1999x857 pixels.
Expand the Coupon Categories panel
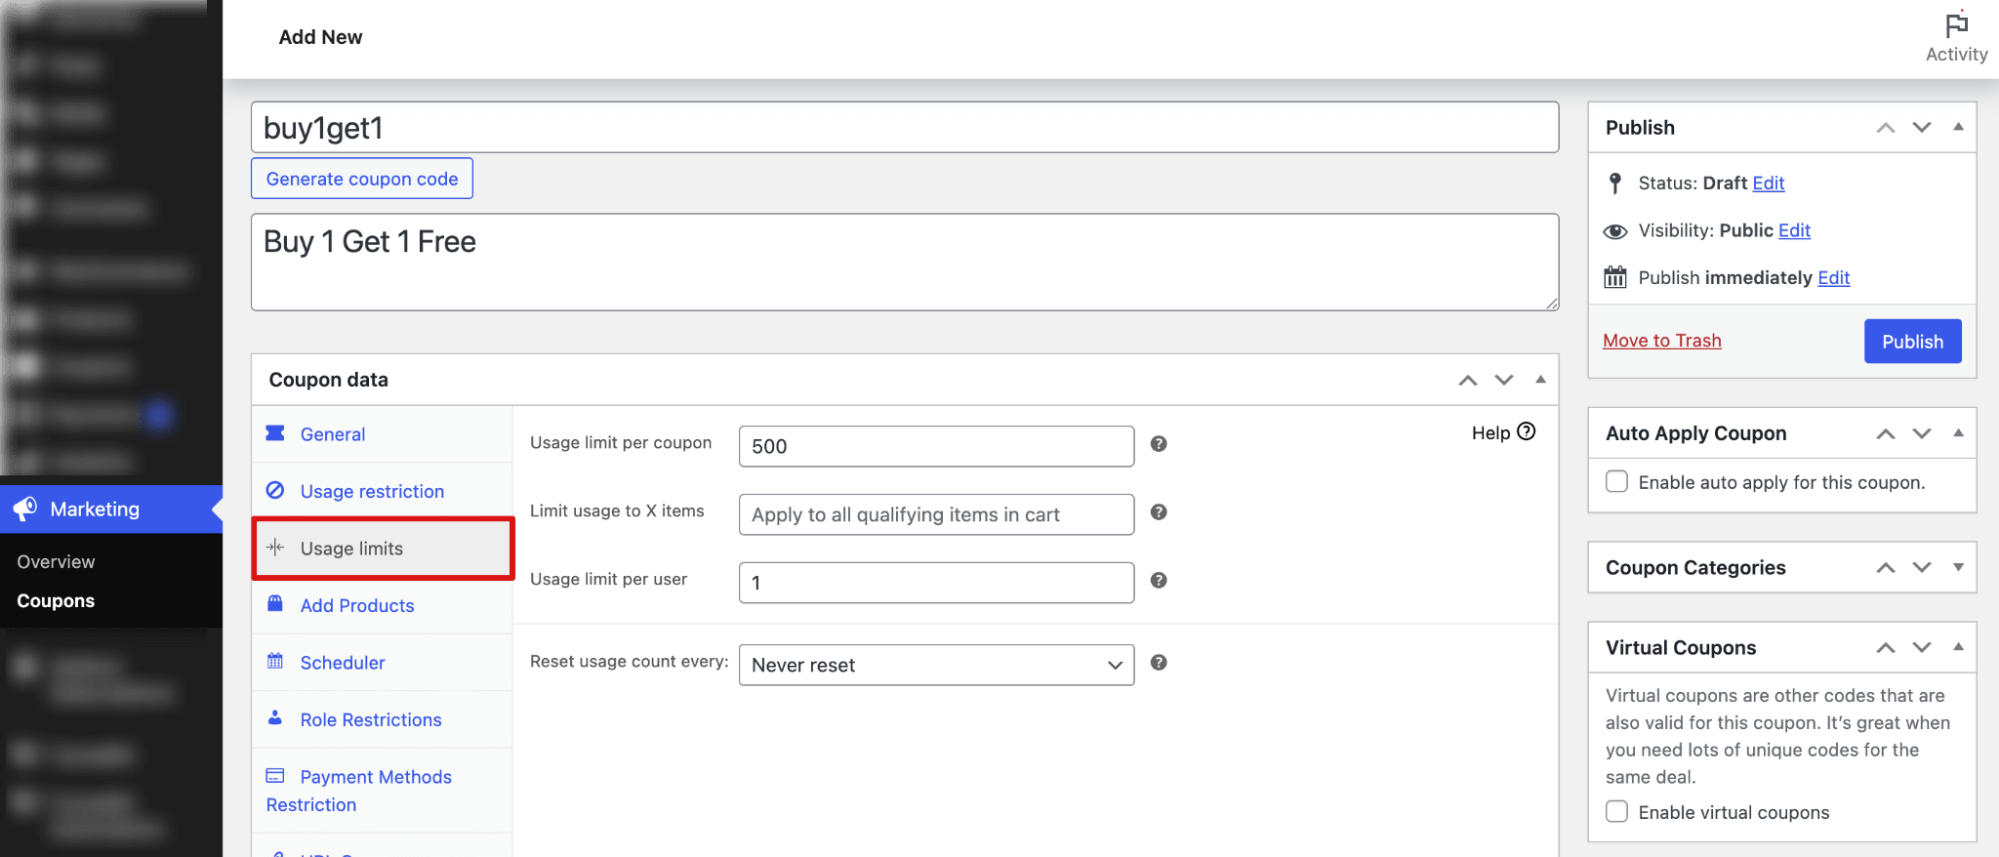[1958, 567]
